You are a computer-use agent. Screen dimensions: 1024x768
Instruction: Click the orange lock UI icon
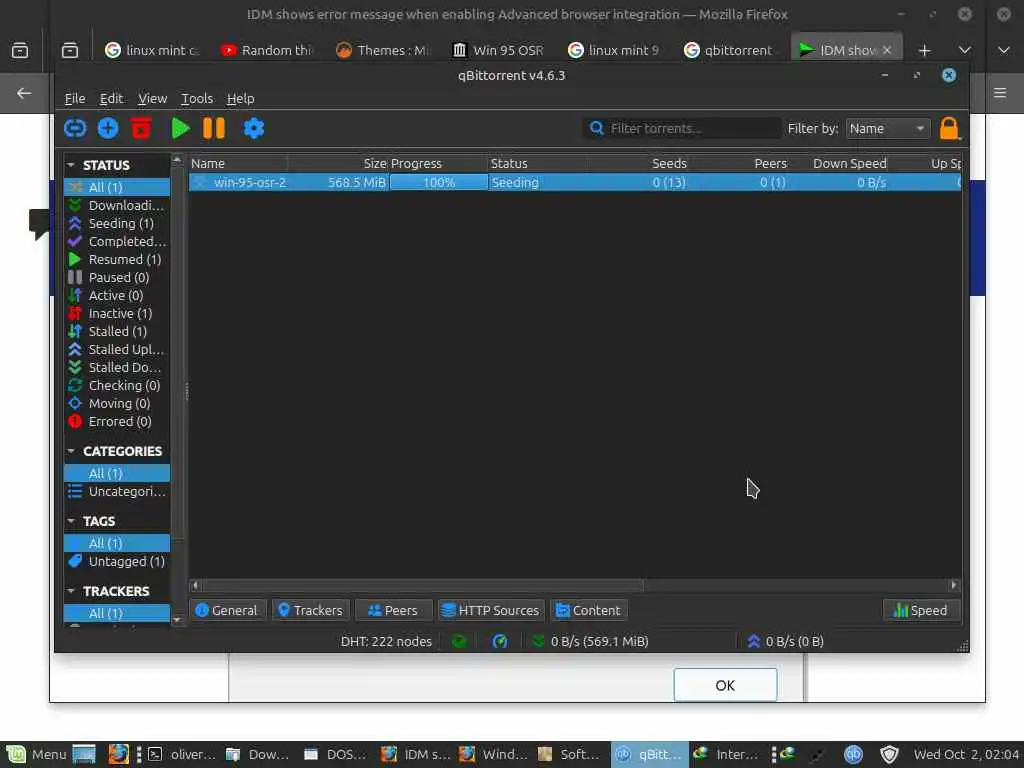(950, 128)
